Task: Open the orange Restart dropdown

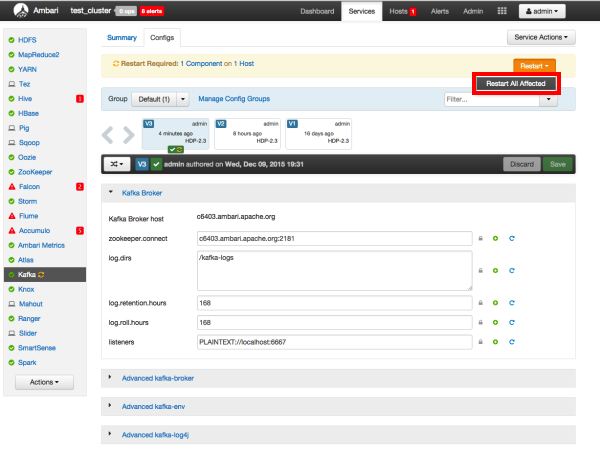Action: [534, 66]
